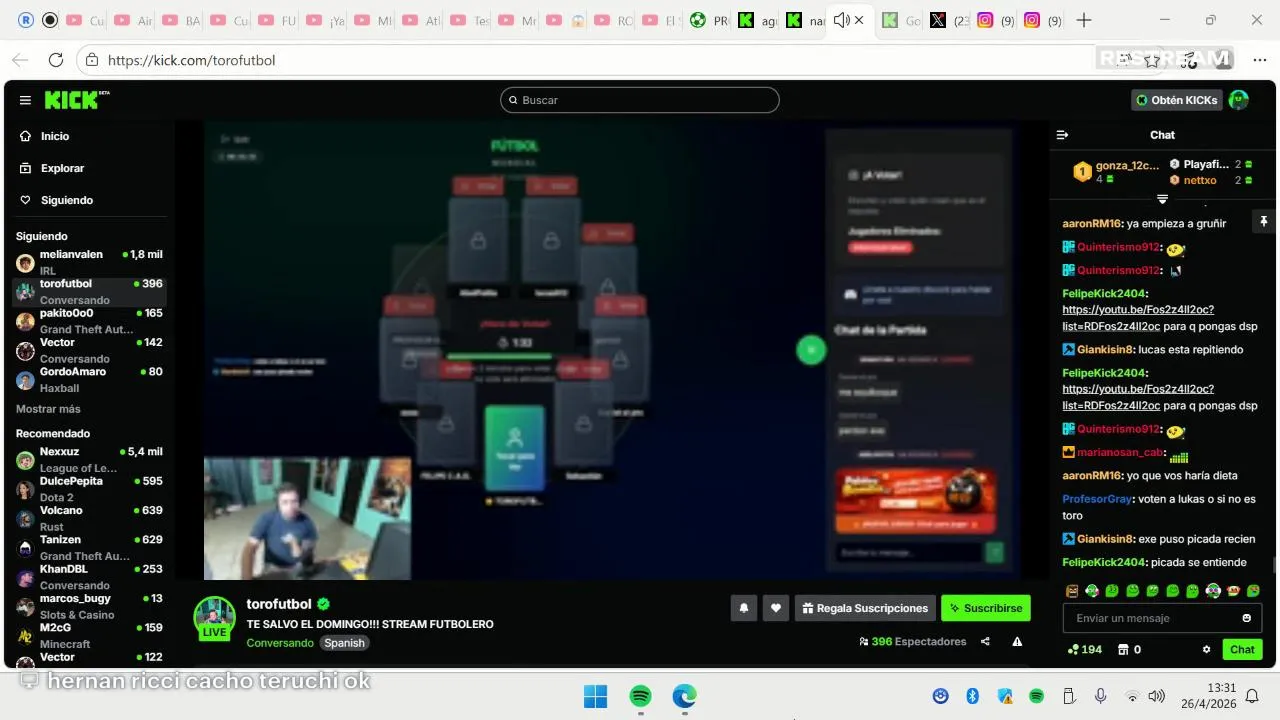The image size is (1280, 720).
Task: Open the emoji picker in the chat input
Action: [1246, 618]
